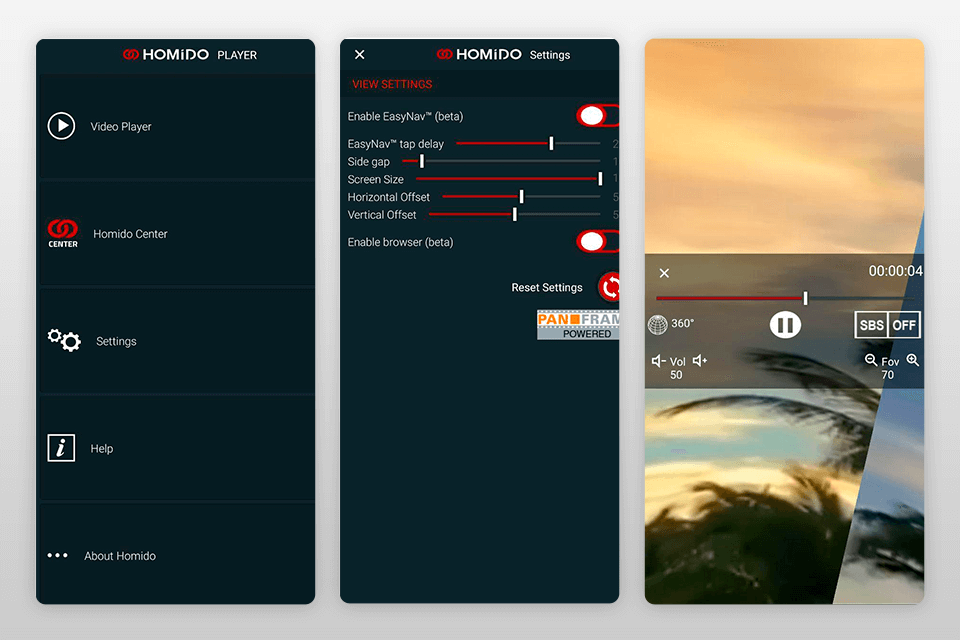Screen dimensions: 960x640
Task: Decrease volume with the minus speaker icon
Action: point(657,361)
